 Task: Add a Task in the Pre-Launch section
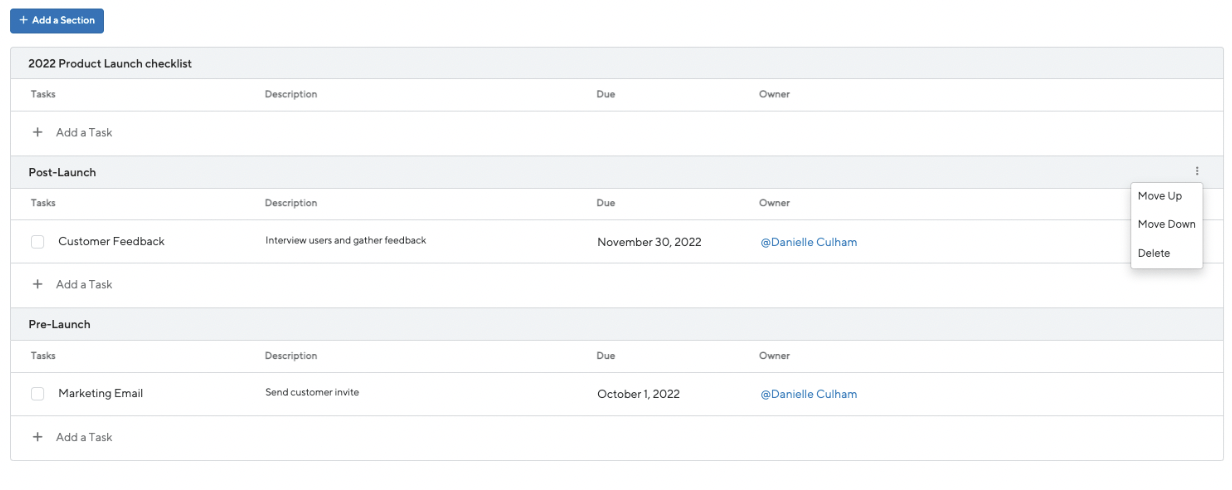72,437
